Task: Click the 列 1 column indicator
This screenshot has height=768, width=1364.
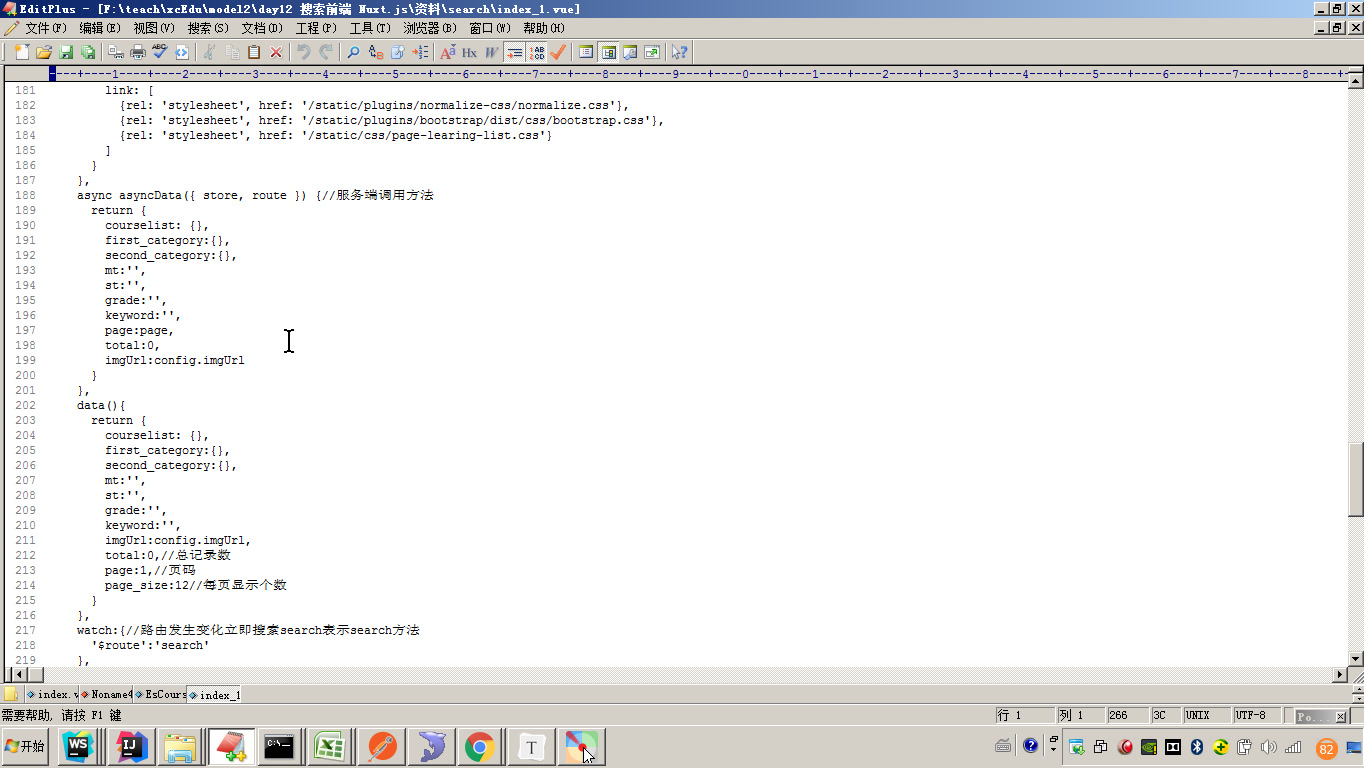Action: (1080, 715)
